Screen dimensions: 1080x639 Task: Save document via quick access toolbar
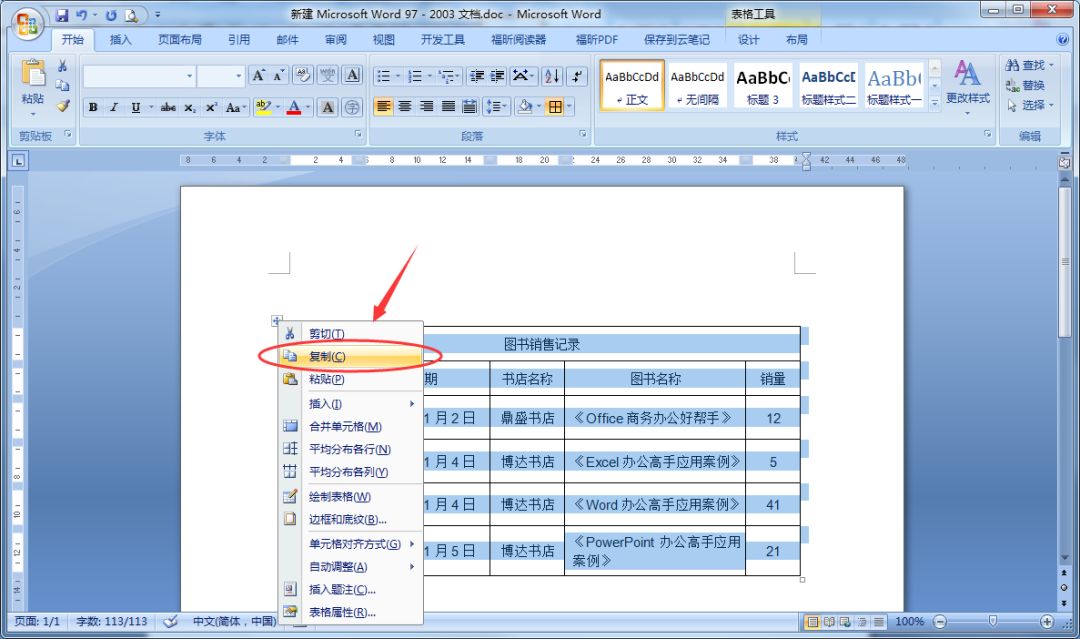pos(62,14)
